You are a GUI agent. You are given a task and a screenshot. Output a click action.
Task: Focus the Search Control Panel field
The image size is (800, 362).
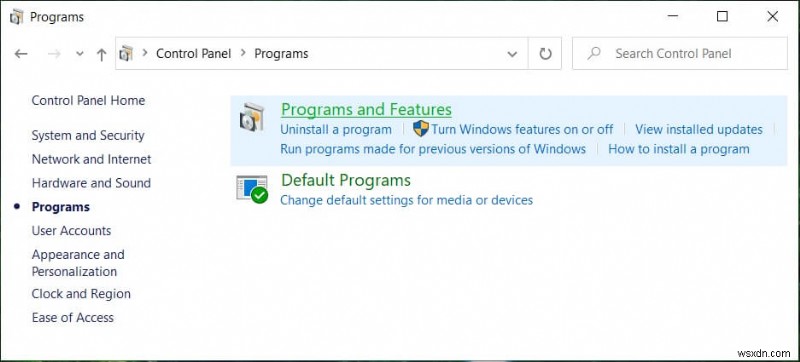tap(680, 54)
